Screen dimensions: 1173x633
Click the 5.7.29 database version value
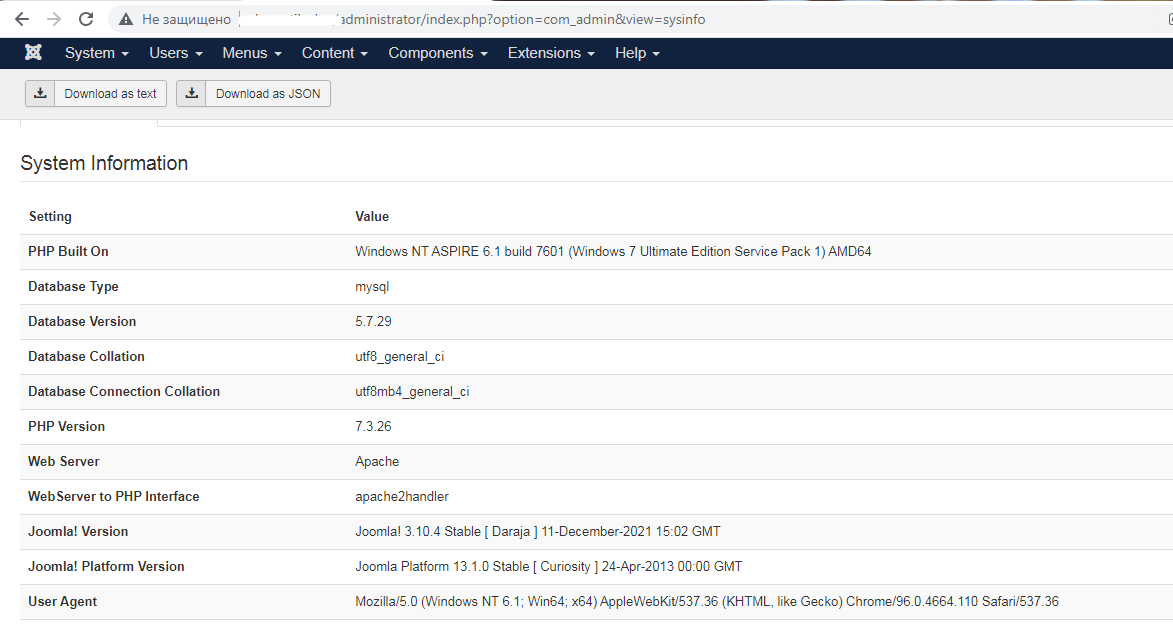(x=373, y=322)
